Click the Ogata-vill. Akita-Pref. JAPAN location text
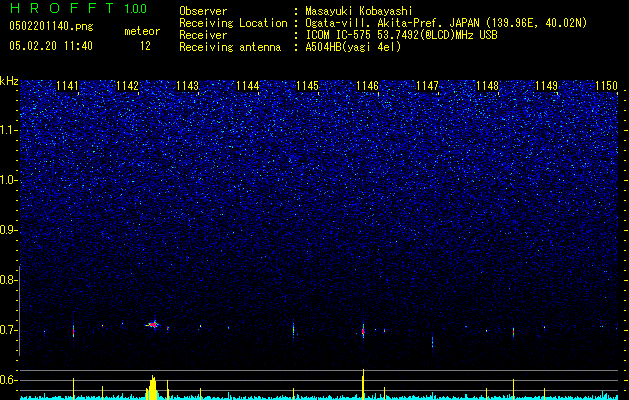Screen dimensions: 629x400 click(446, 23)
